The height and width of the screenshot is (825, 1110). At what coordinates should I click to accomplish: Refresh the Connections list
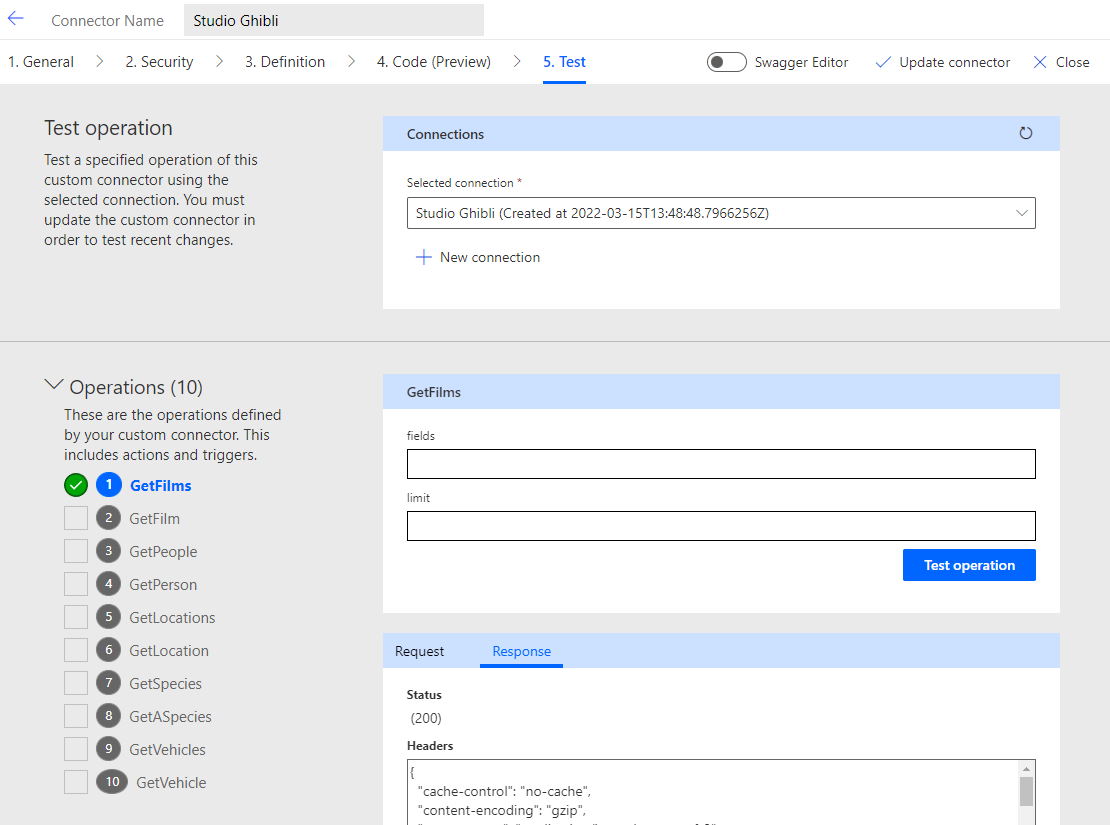[x=1025, y=133]
